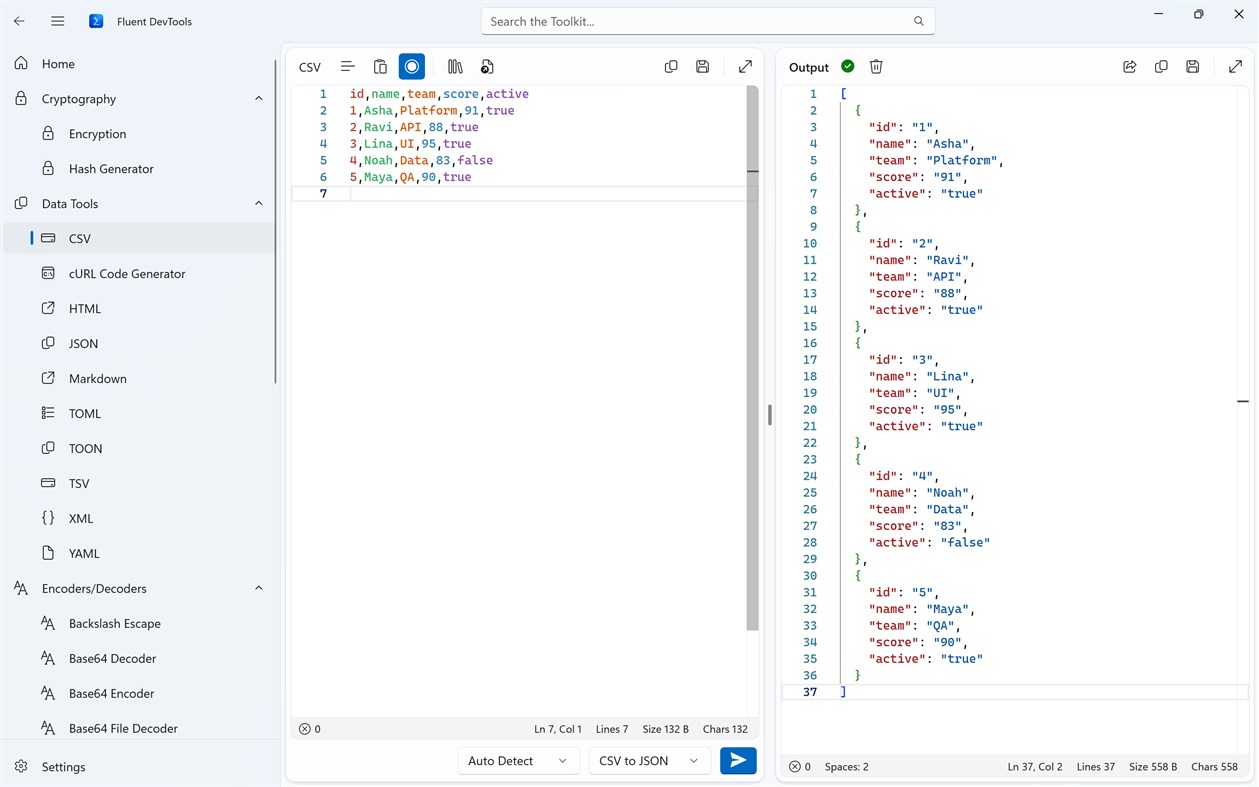Open the JSON tool
This screenshot has height=787, width=1259.
(140, 344)
